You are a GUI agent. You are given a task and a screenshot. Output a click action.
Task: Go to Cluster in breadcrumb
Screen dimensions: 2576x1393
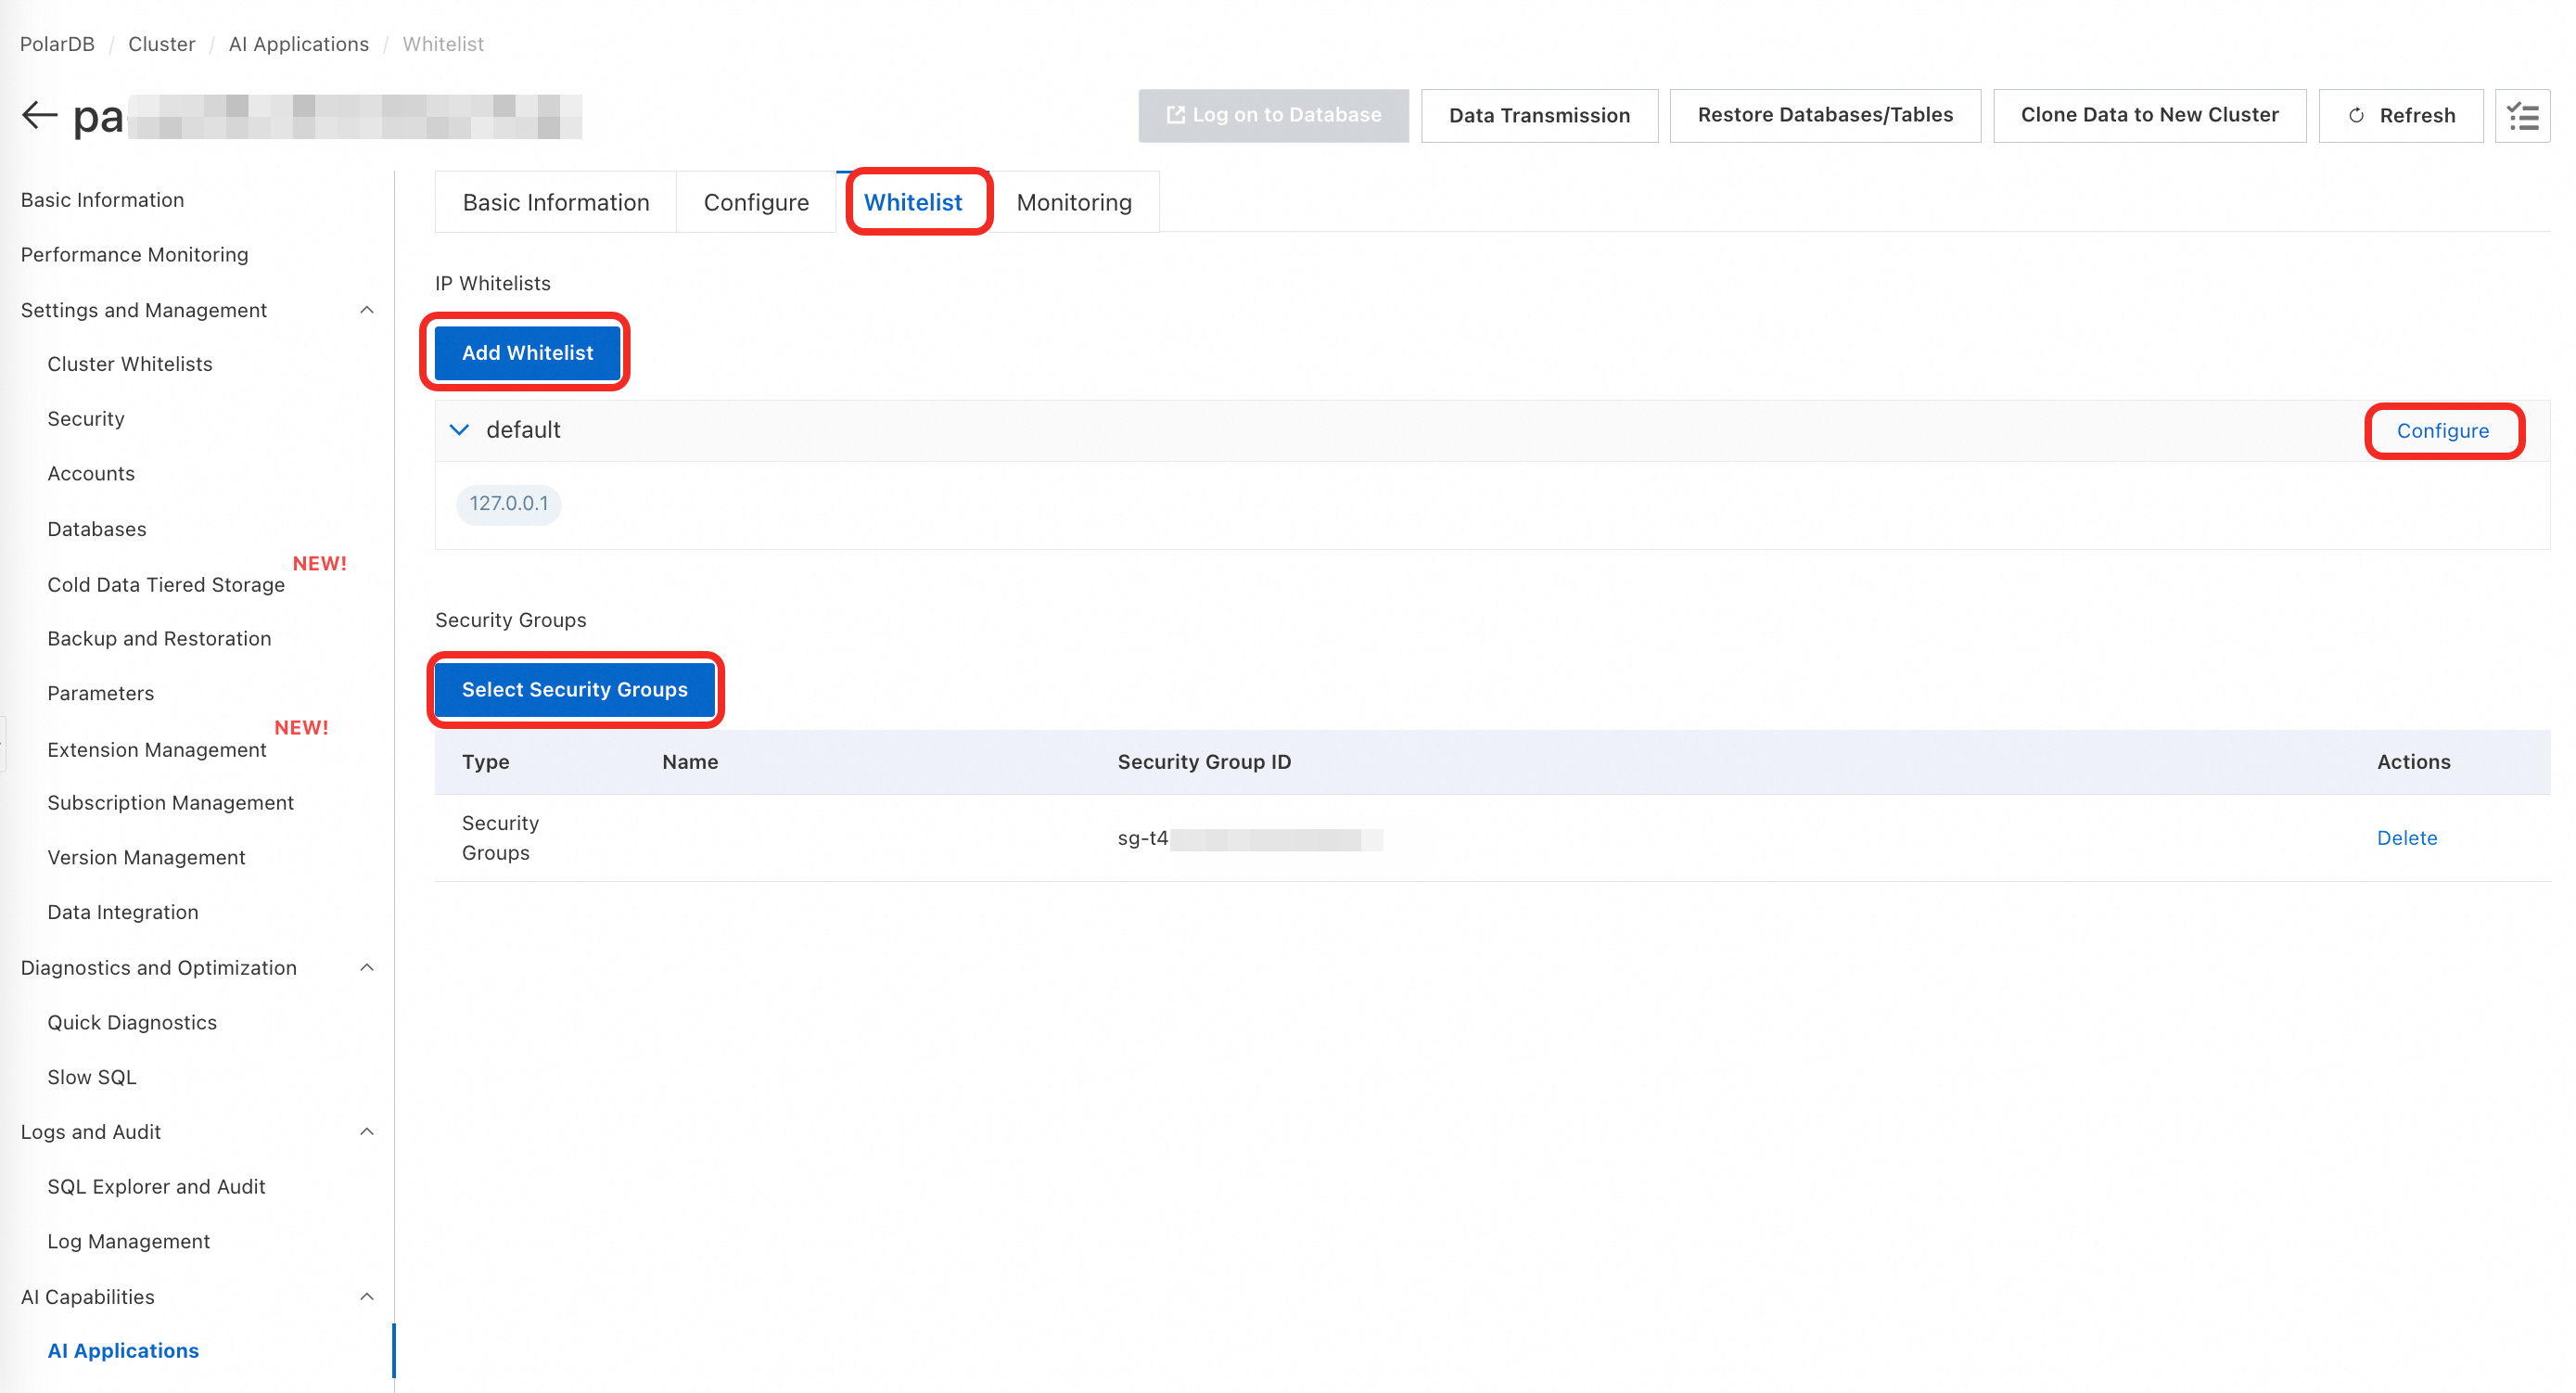(162, 44)
